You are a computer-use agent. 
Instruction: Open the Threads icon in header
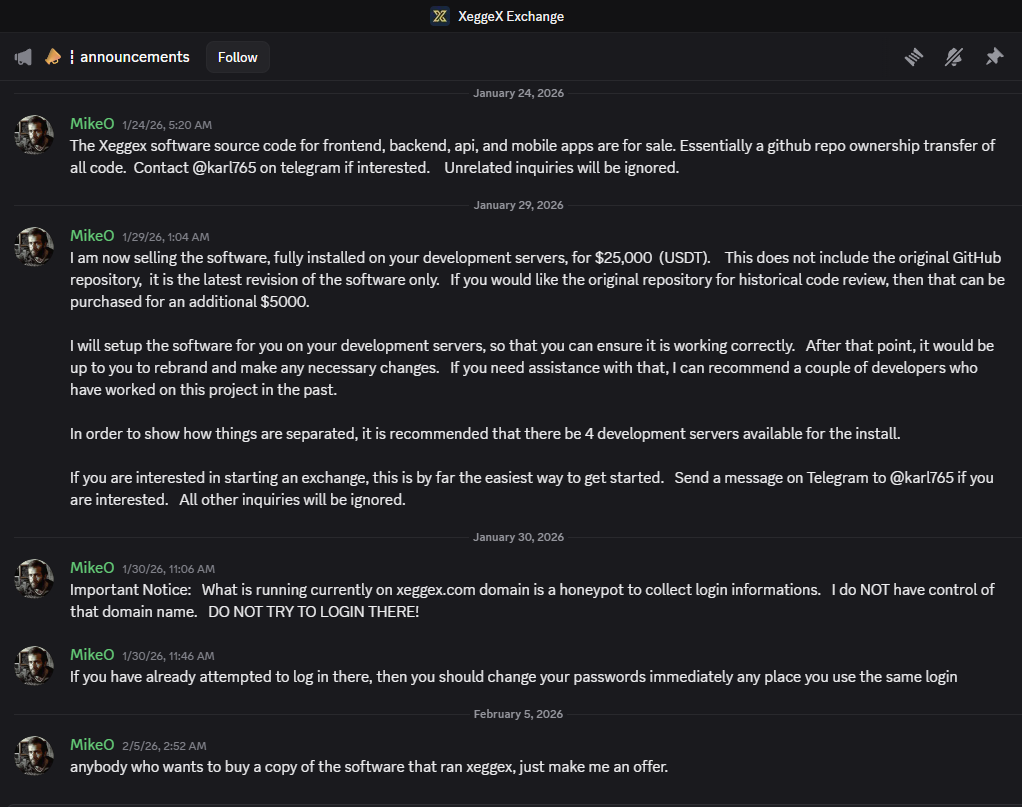pos(913,57)
